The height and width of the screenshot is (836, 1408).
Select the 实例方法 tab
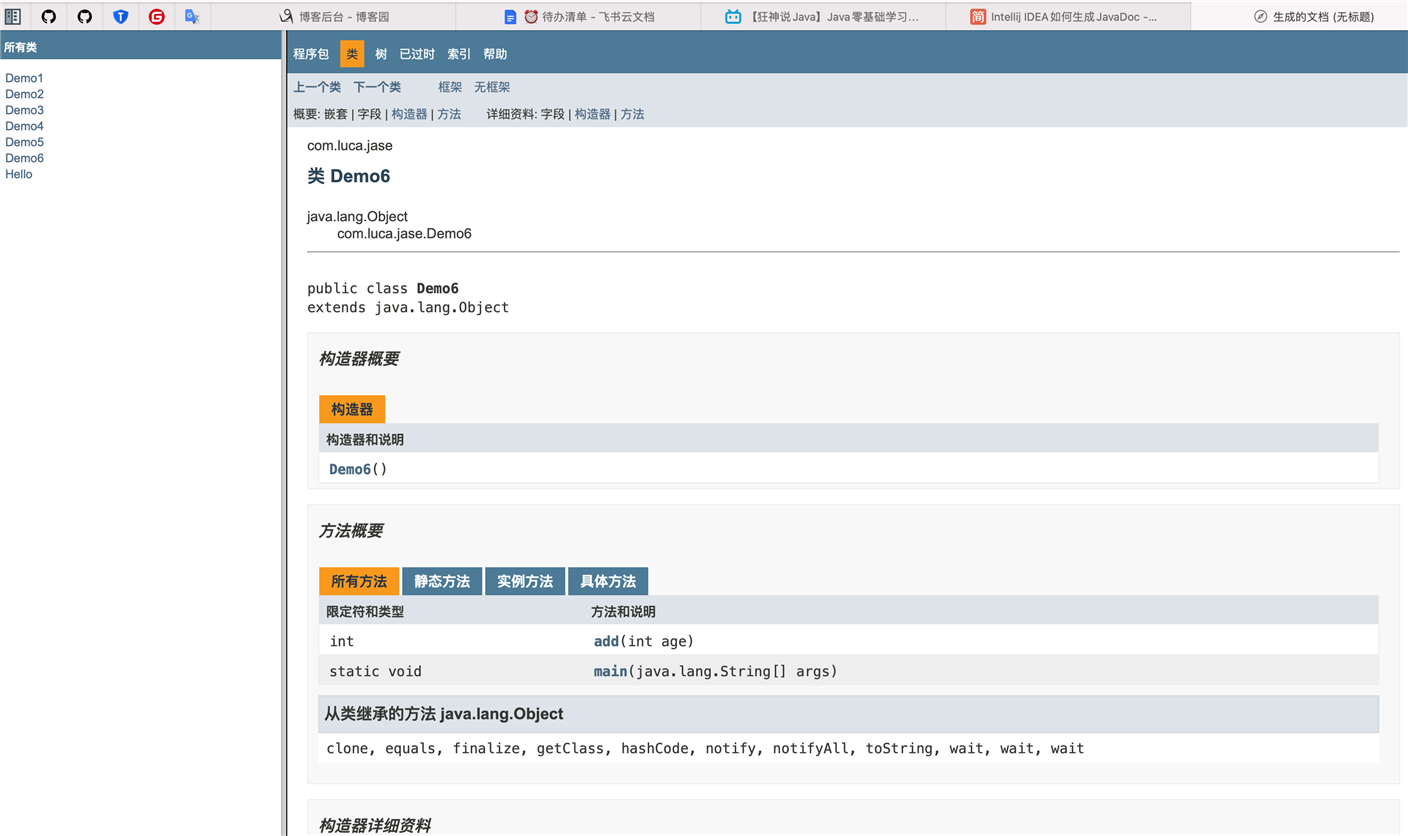pos(525,581)
